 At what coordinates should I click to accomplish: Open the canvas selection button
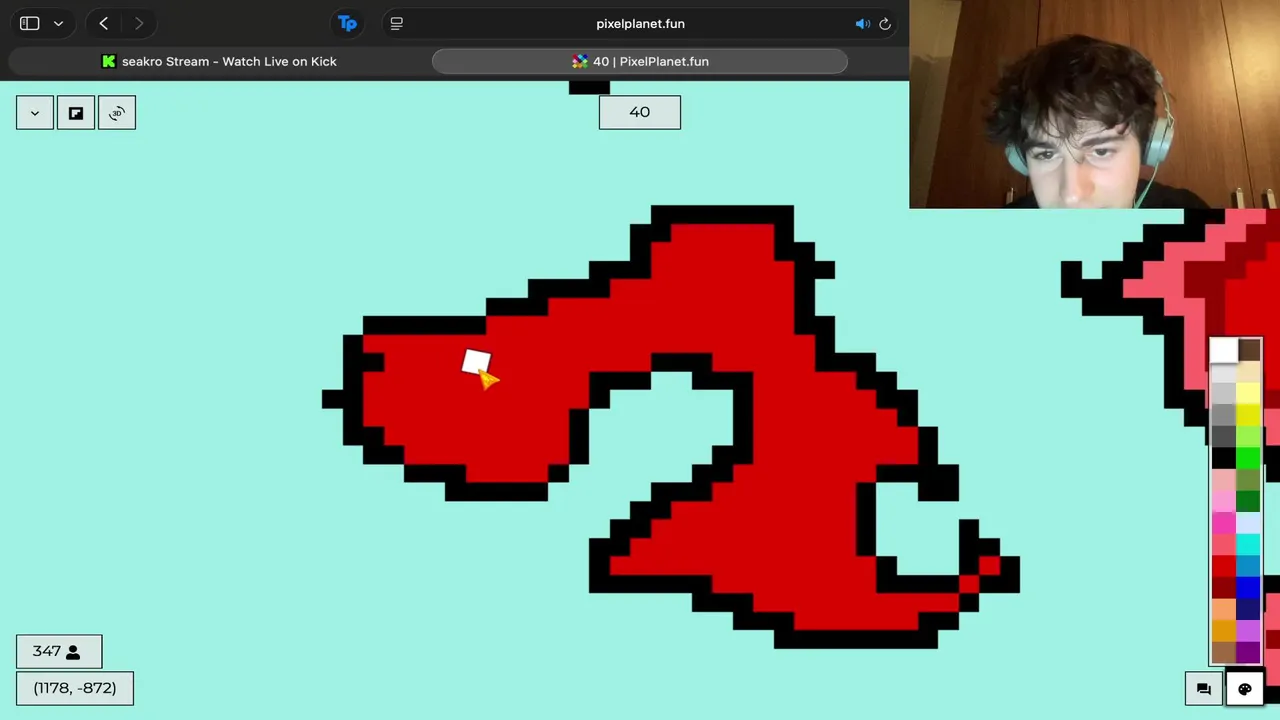pyautogui.click(x=76, y=113)
